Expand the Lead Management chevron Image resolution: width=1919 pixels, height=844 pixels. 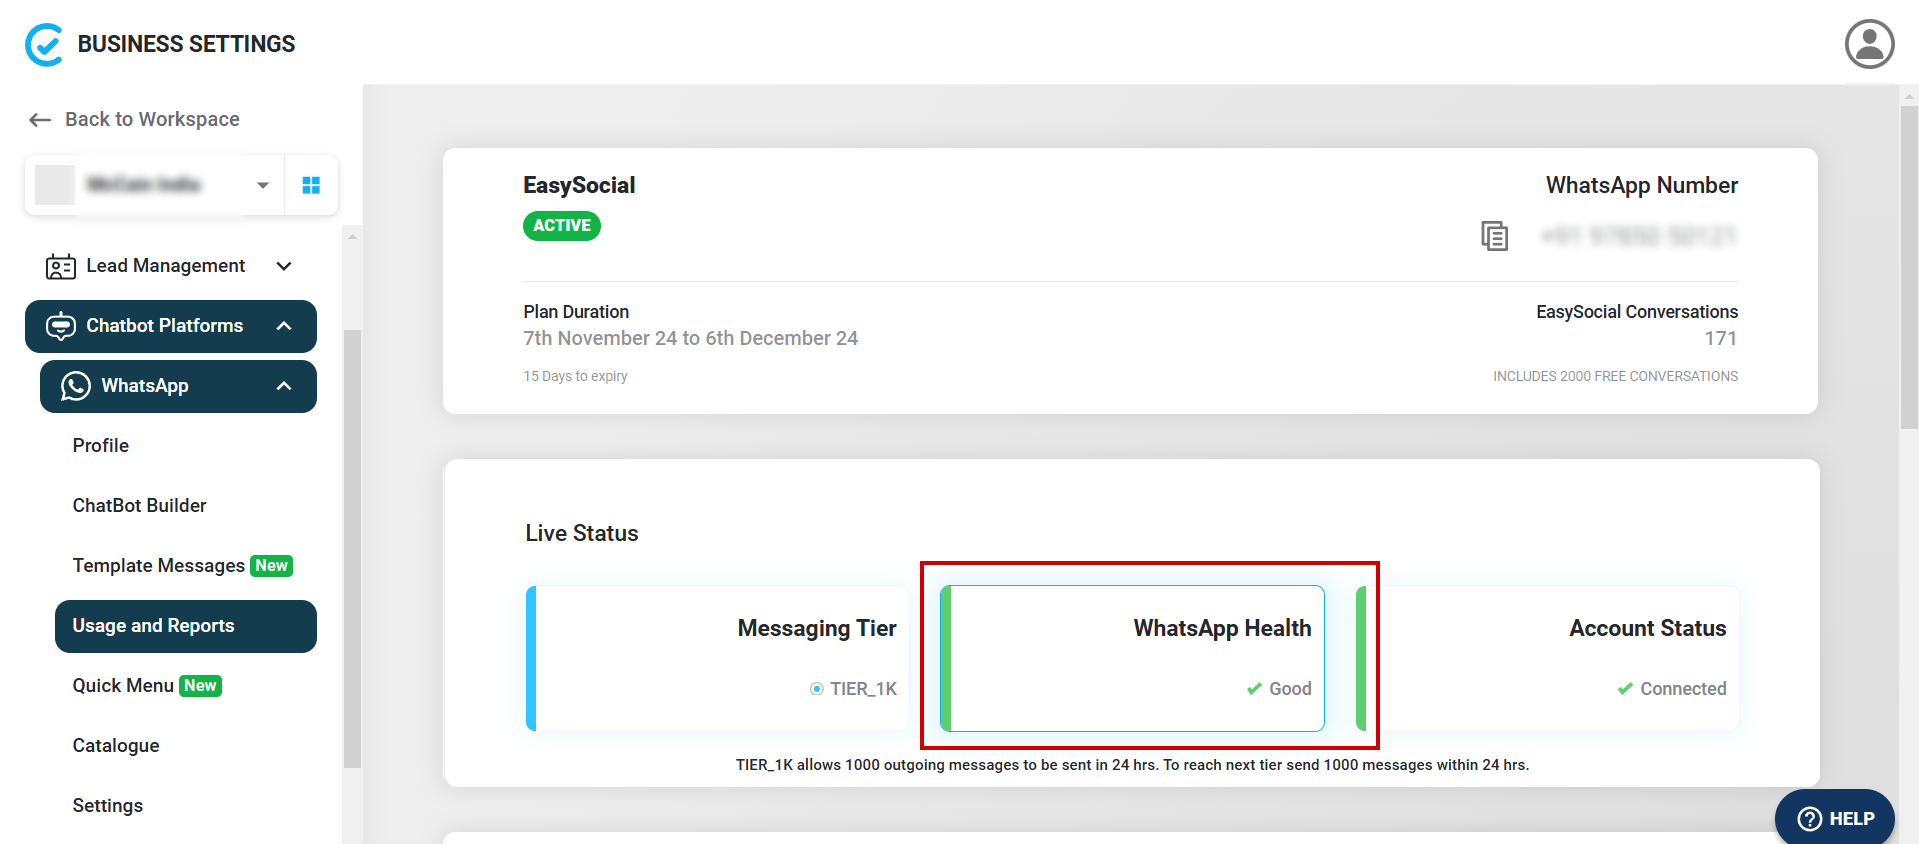click(x=284, y=266)
